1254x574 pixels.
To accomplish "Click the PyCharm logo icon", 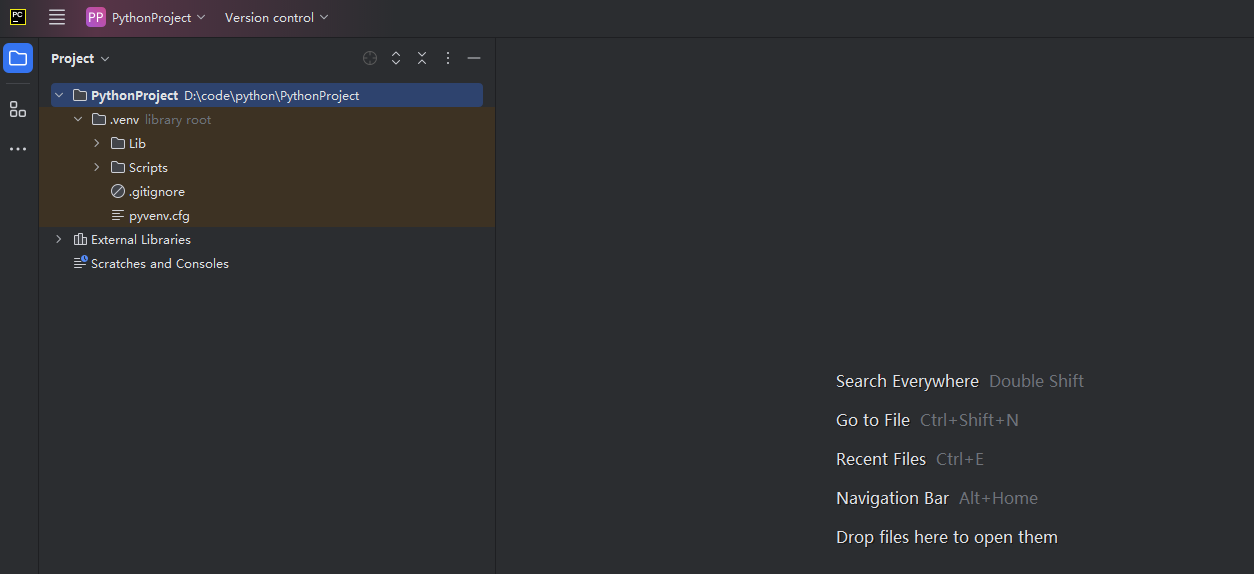I will [x=18, y=17].
